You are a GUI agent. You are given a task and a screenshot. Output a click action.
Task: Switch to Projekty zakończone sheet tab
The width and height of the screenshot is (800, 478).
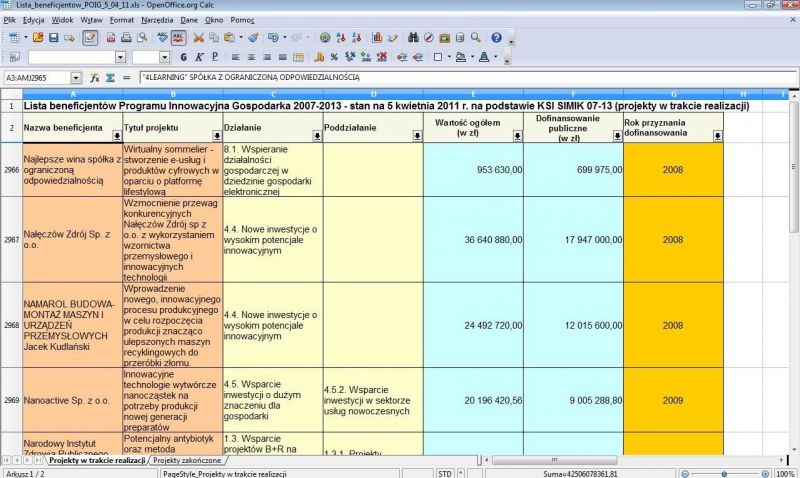pyautogui.click(x=187, y=460)
